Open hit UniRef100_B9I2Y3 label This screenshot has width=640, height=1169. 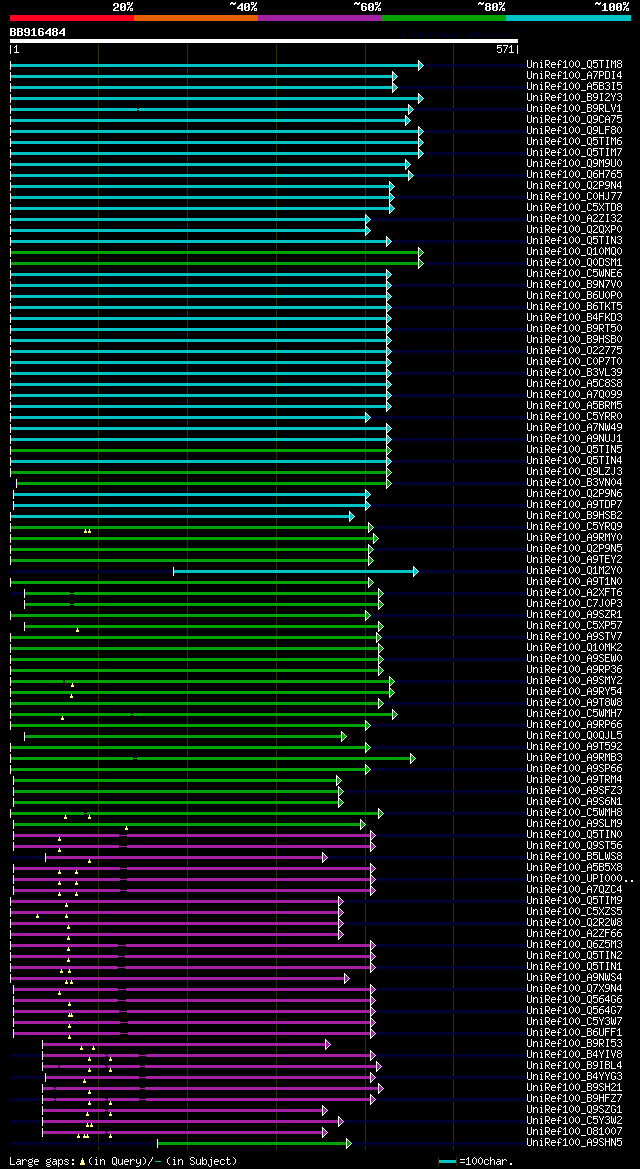[574, 98]
